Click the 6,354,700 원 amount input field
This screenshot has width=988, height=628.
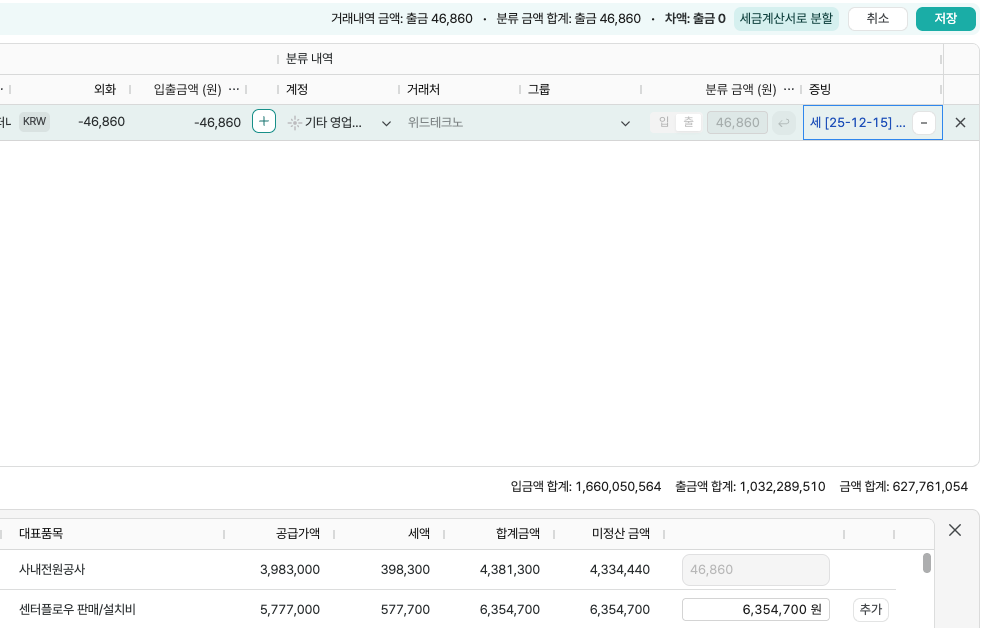click(755, 609)
